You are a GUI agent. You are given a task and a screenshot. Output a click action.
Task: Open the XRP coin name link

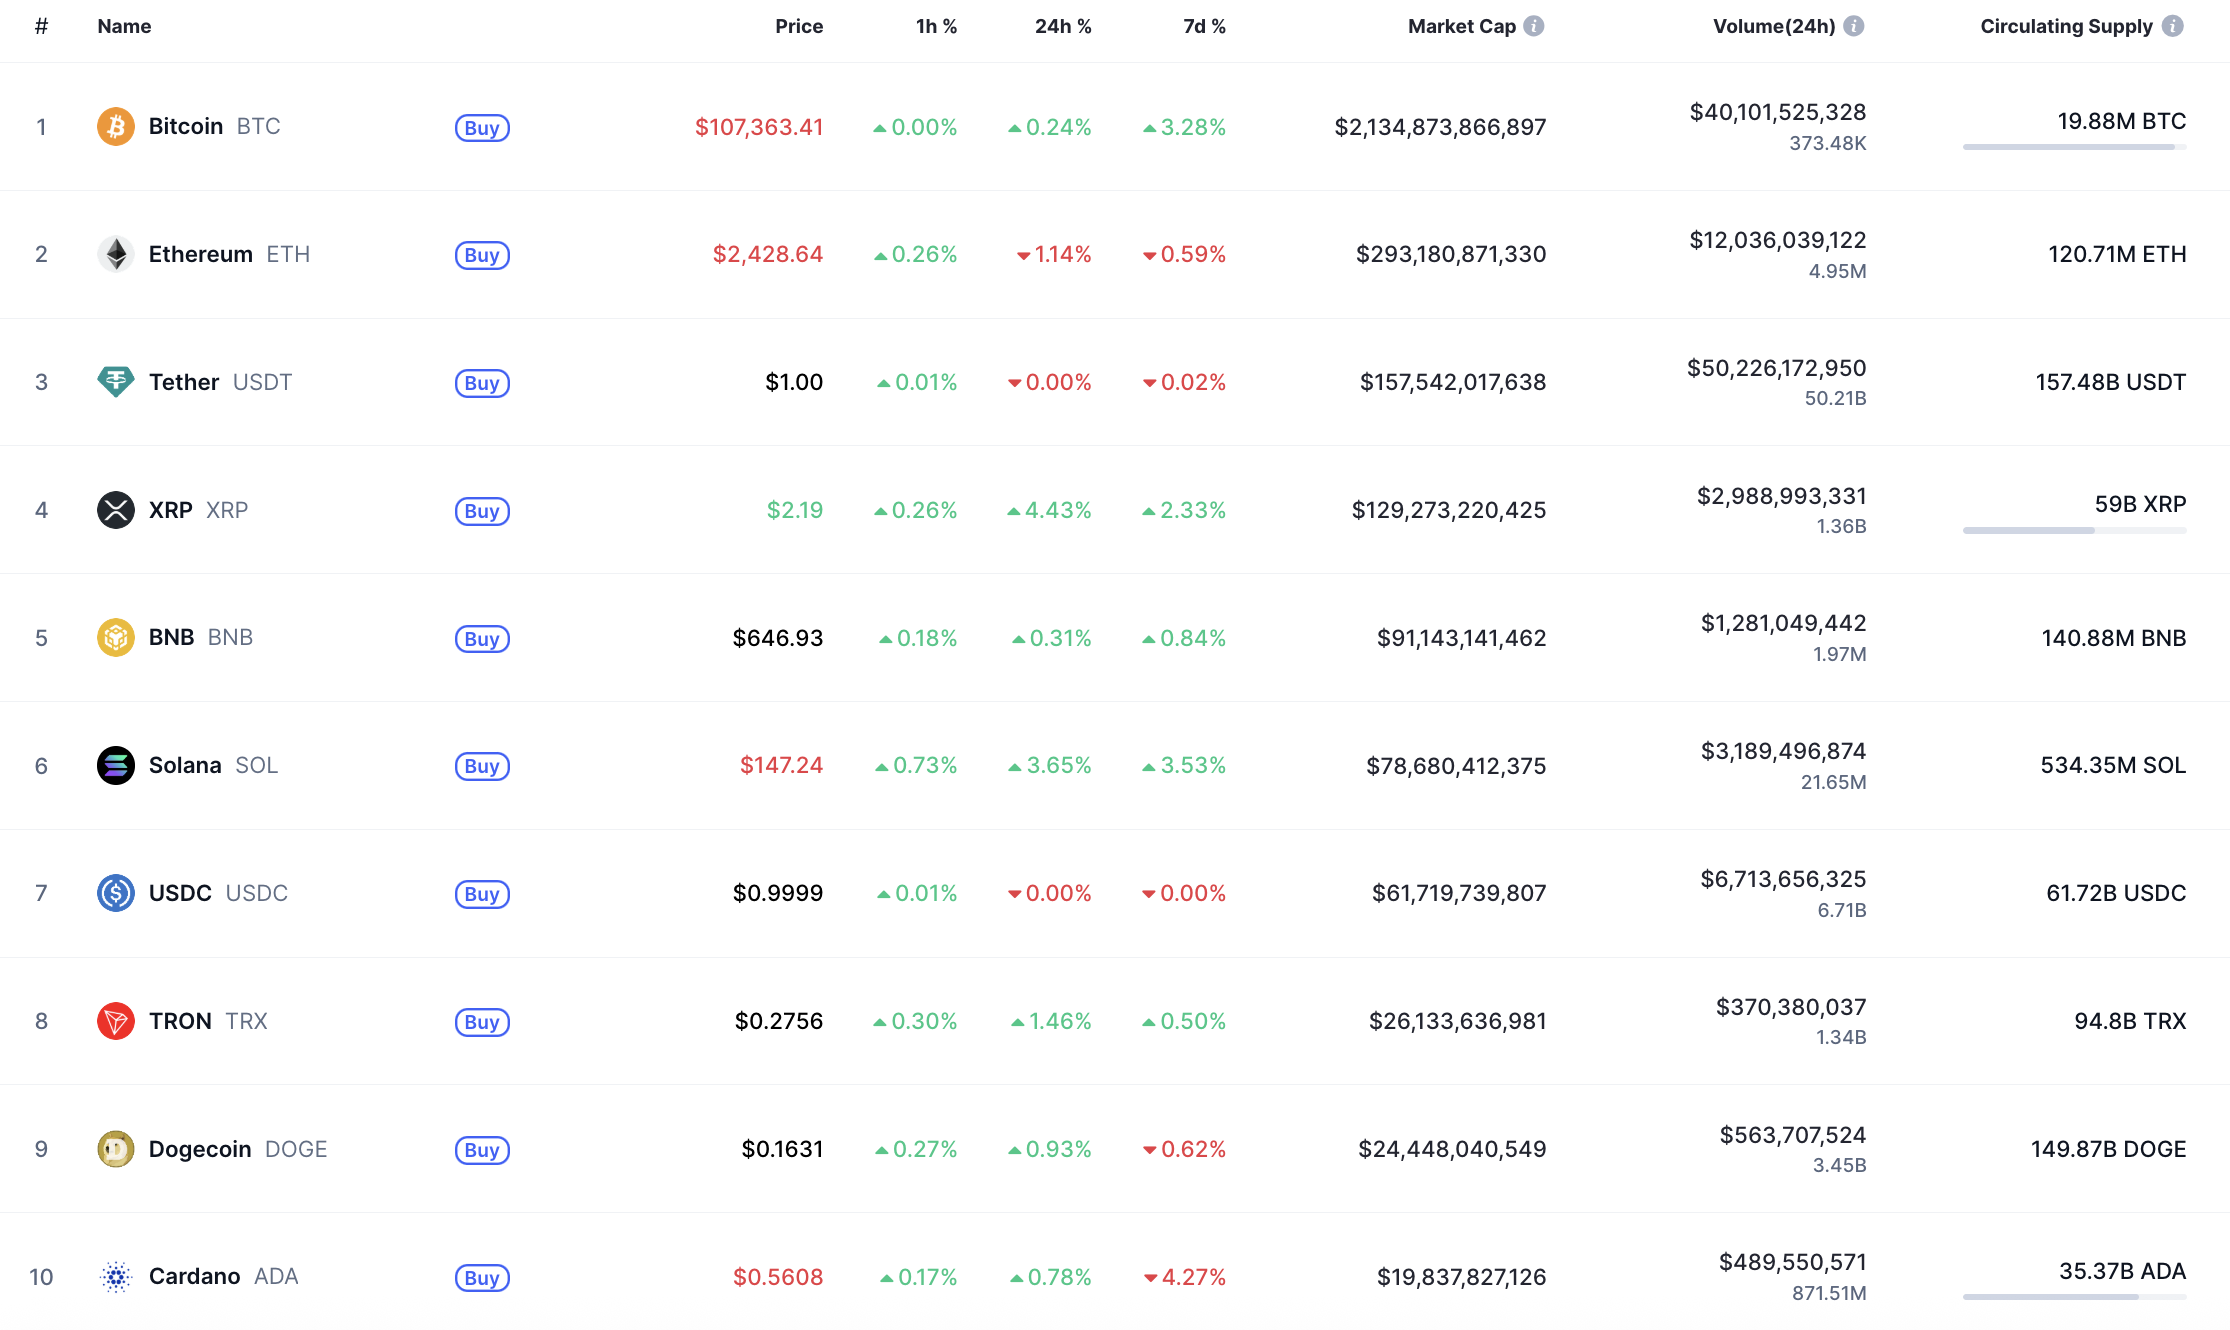click(x=170, y=510)
